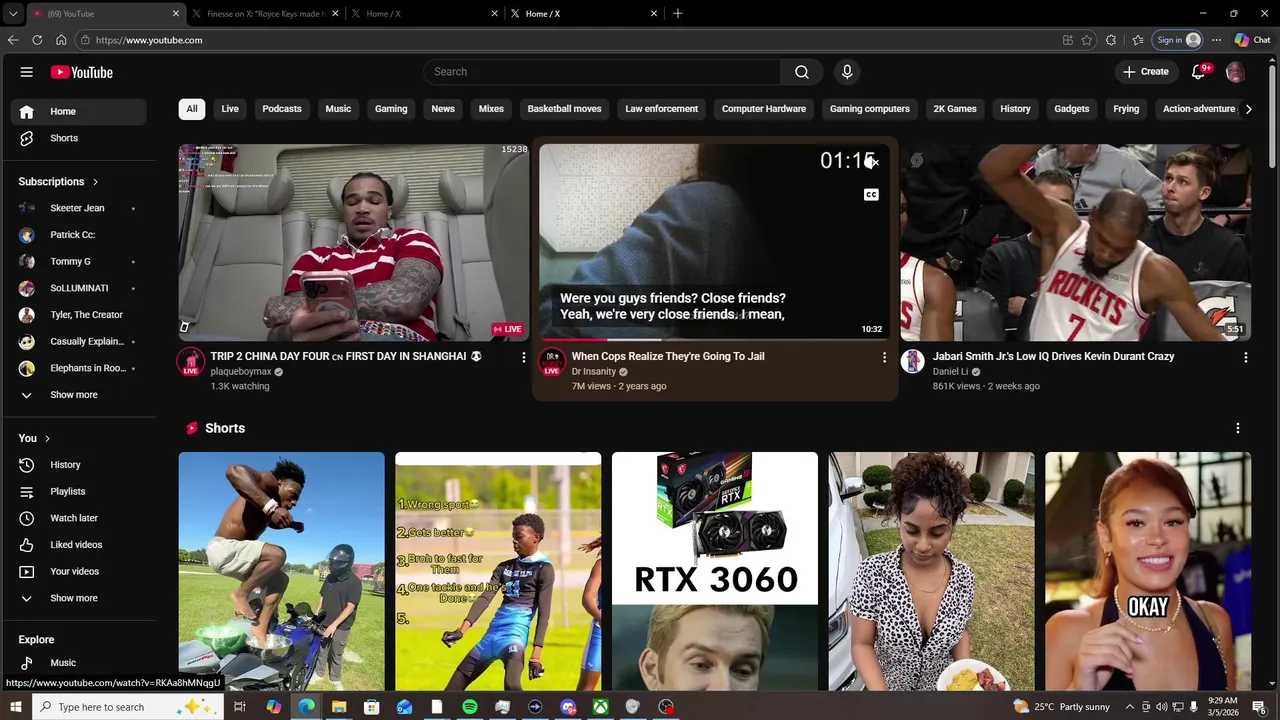Open the notifications bell

(x=1199, y=72)
